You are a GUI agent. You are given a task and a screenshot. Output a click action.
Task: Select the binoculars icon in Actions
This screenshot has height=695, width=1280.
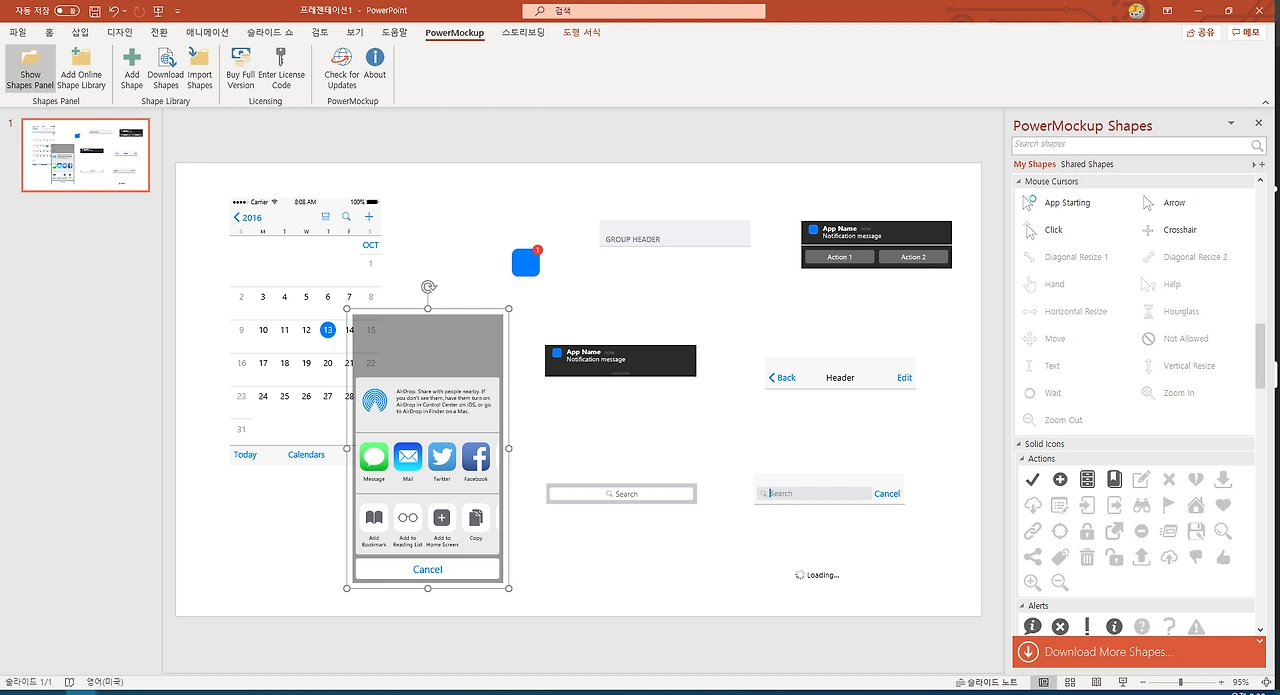(1141, 505)
